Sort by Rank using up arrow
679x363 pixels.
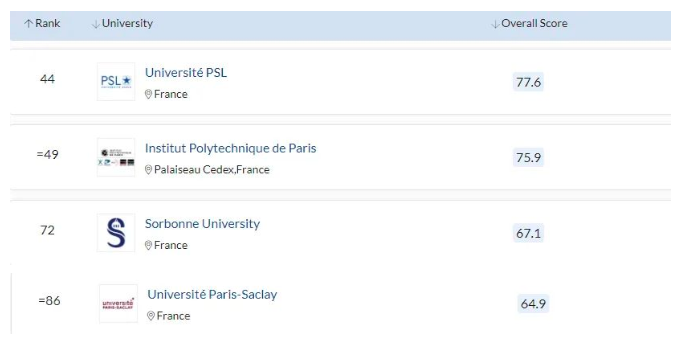[x=29, y=24]
